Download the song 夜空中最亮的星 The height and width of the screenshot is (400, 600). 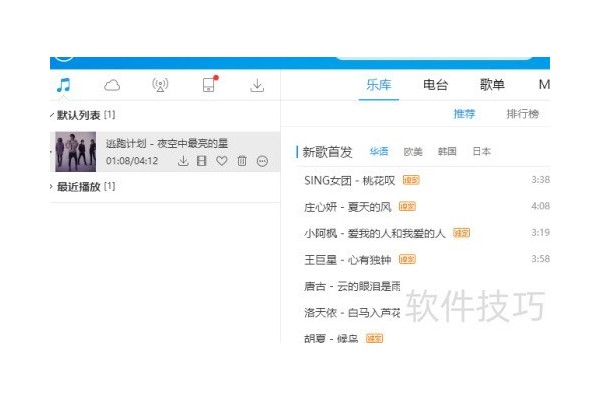tap(183, 161)
